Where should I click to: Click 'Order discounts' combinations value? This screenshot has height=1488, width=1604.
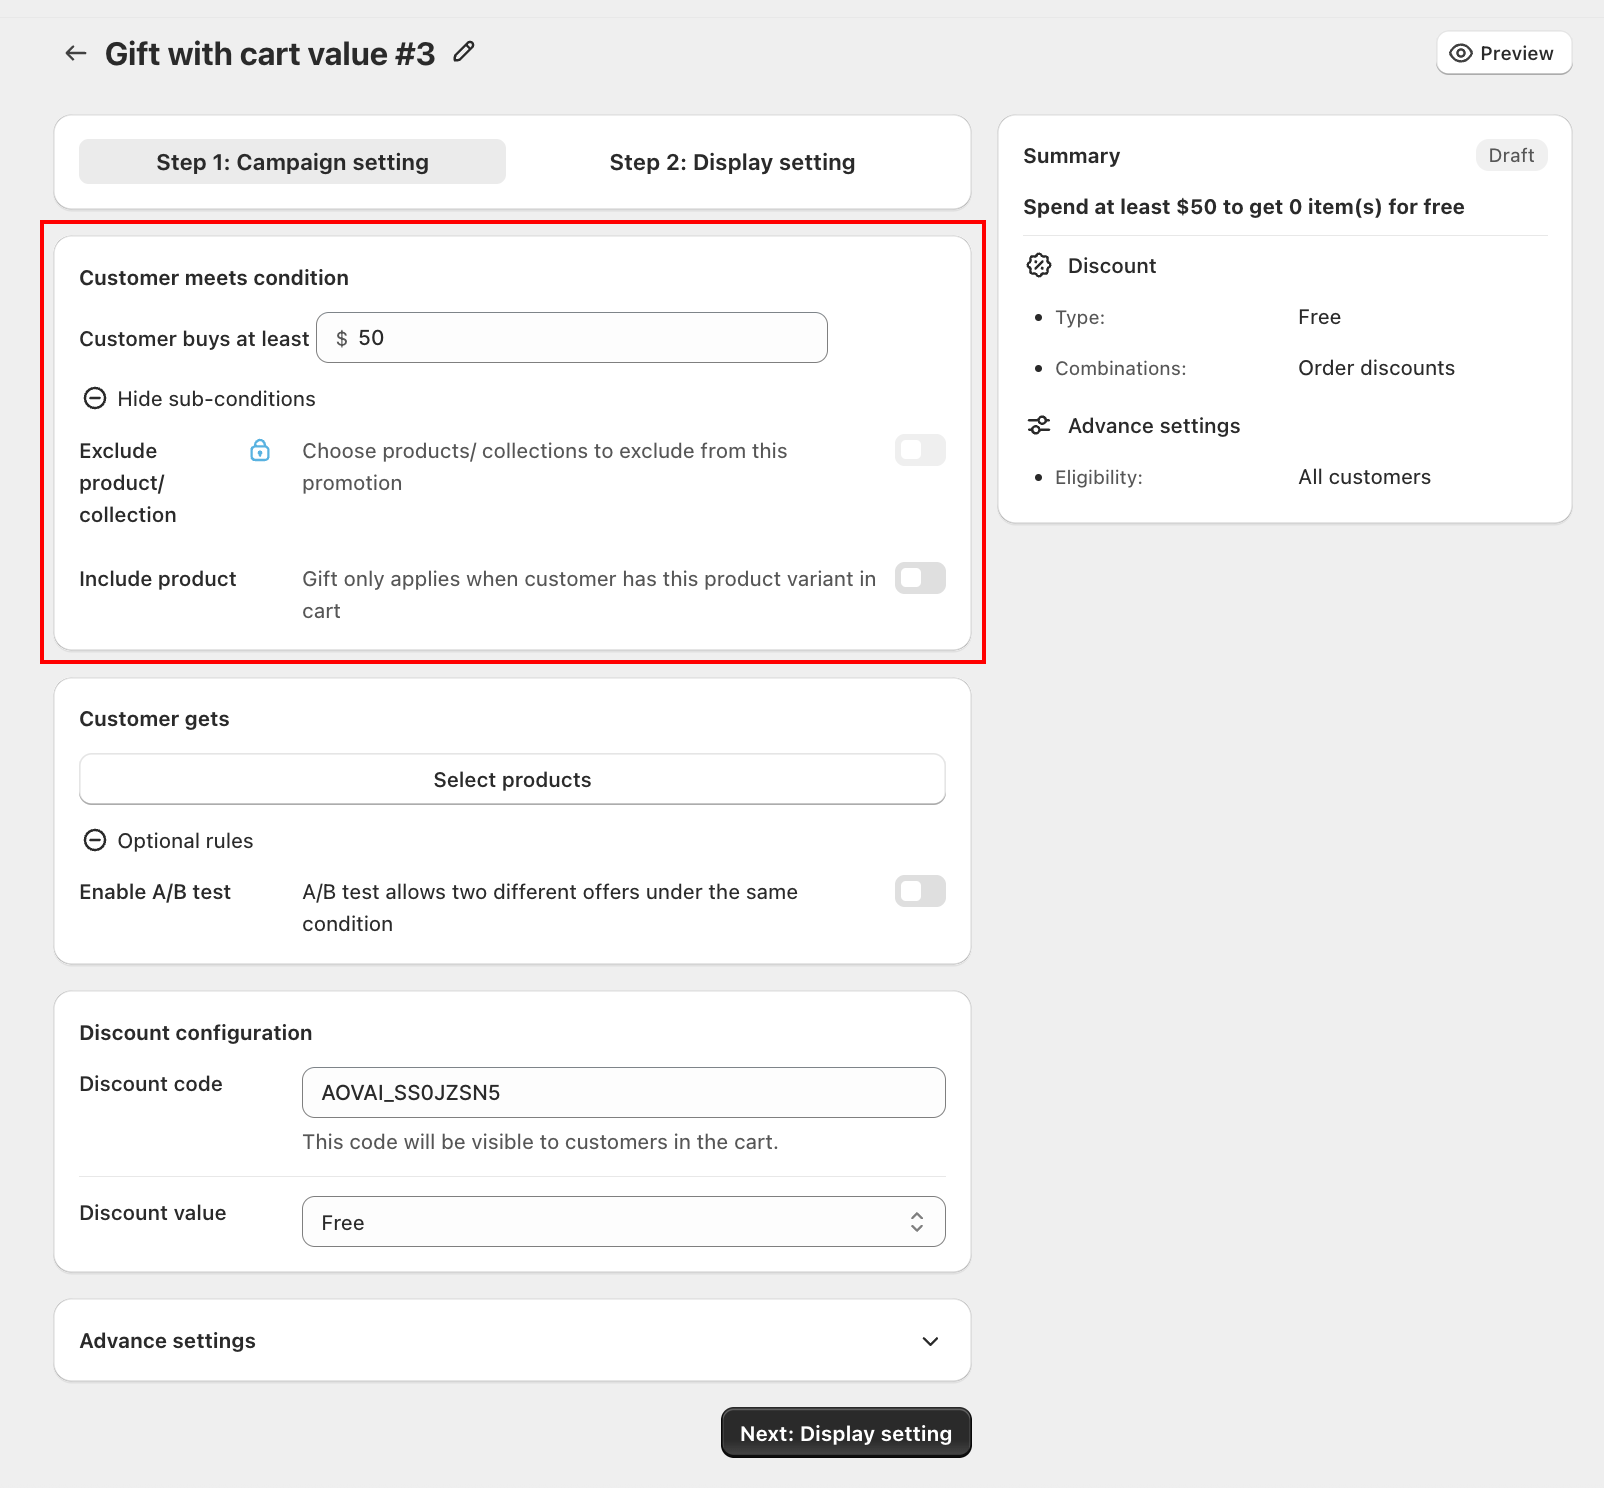pos(1376,368)
